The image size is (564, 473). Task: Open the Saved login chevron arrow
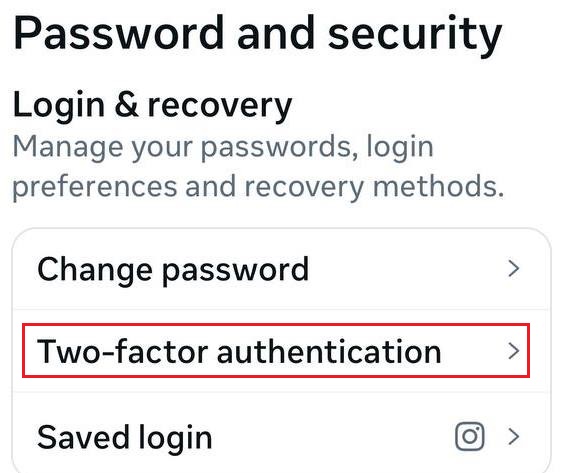click(x=514, y=436)
